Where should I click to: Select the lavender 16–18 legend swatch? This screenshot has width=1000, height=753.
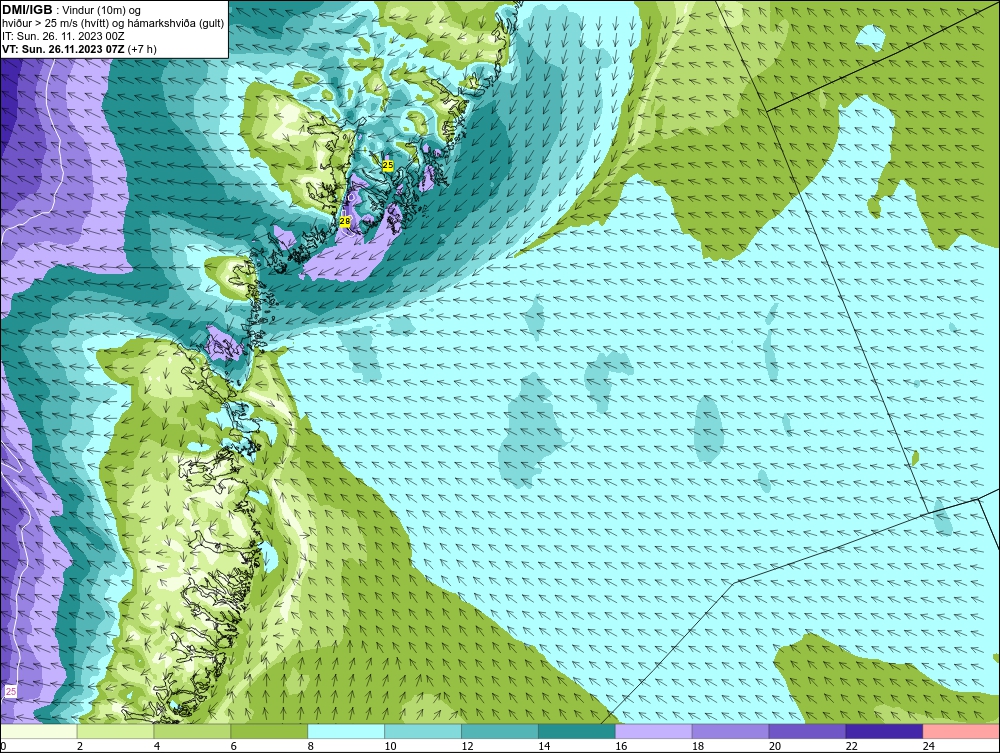coord(654,731)
